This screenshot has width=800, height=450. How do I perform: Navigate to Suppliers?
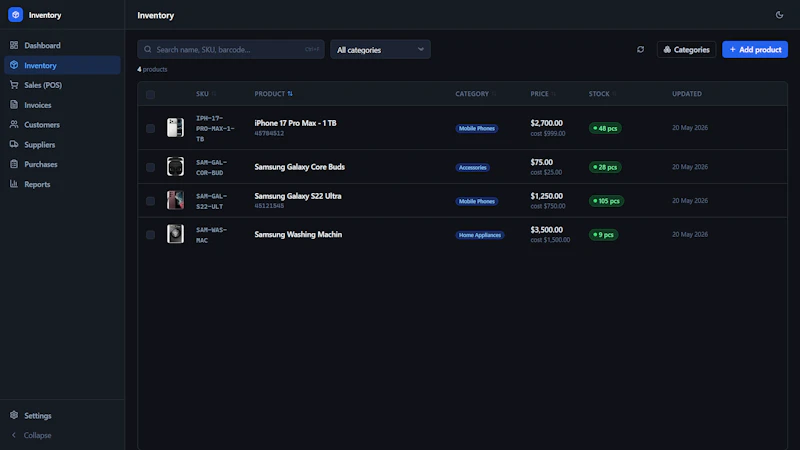click(x=62, y=144)
